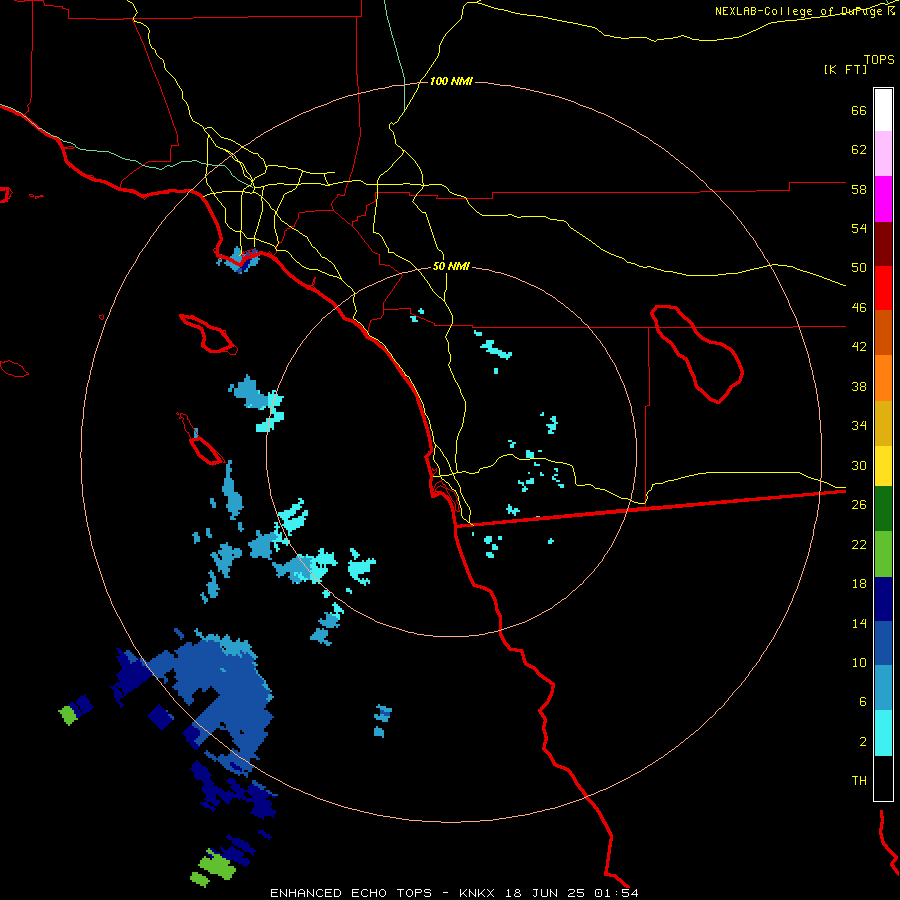Click the NEXLAB-College of DuPage text
This screenshot has height=900, width=900.
coord(800,11)
